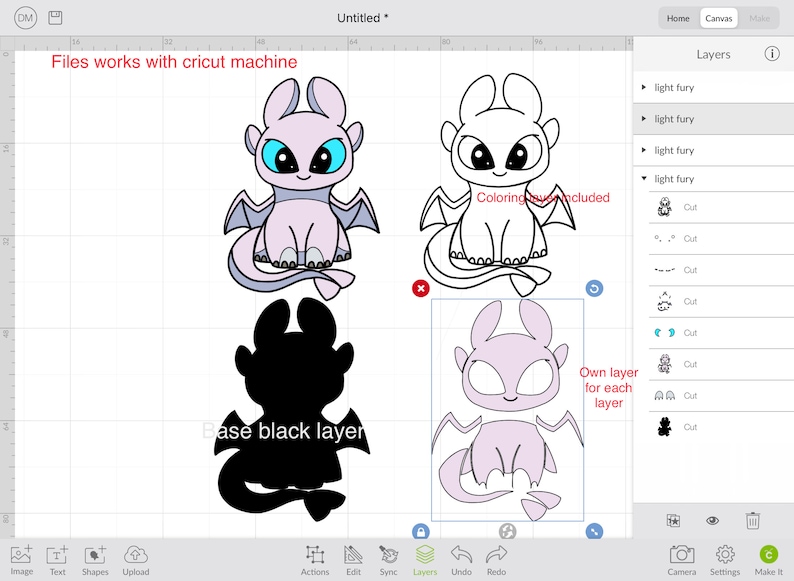The width and height of the screenshot is (794, 581).
Task: Open the Image tool
Action: coord(22,560)
